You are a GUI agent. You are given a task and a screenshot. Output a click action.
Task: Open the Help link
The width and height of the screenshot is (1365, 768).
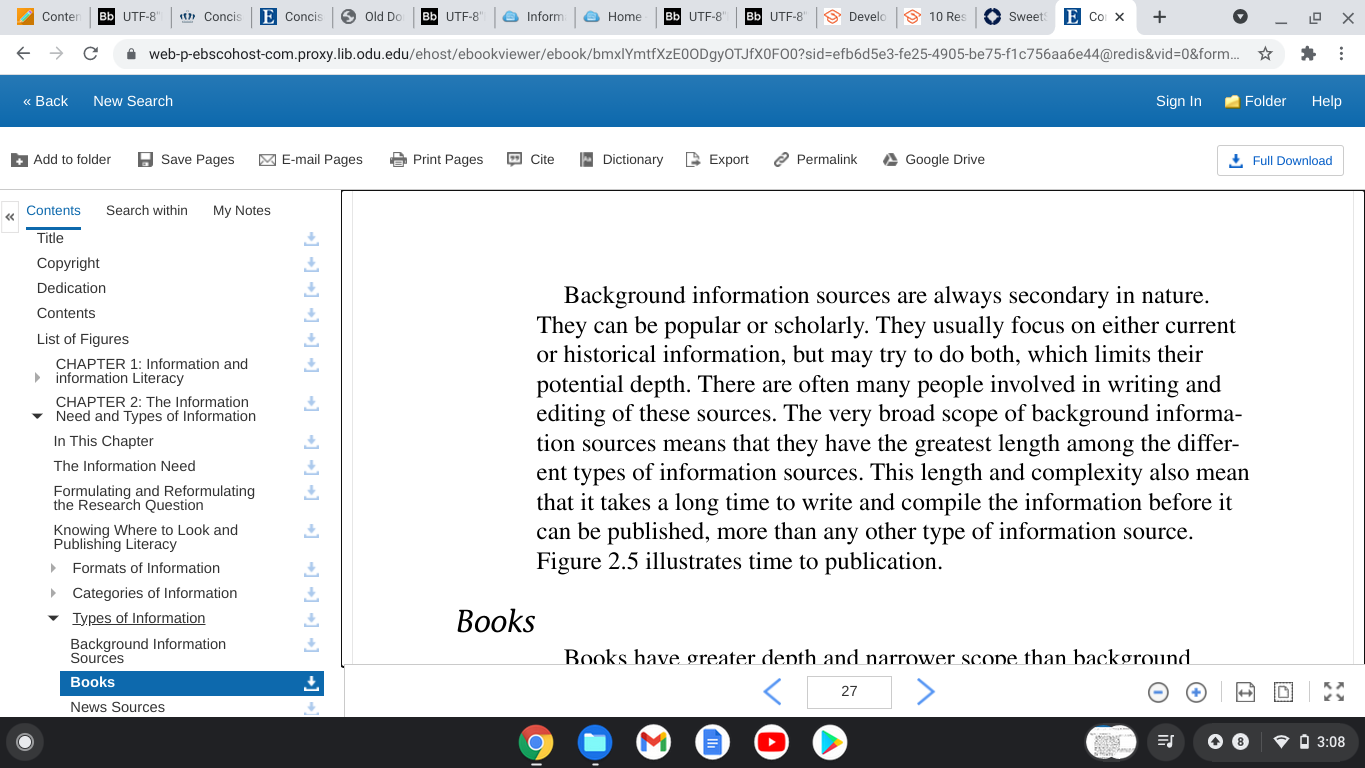coord(1327,101)
